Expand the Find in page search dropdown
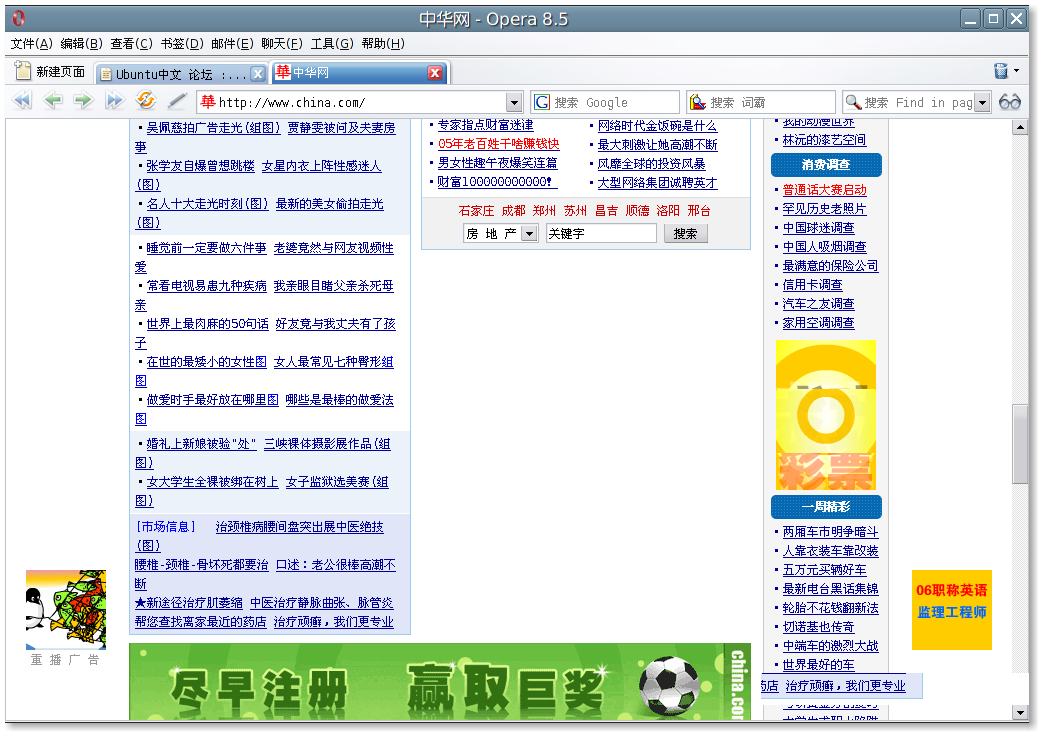Screen dimensions: 1038x732 [x=983, y=103]
